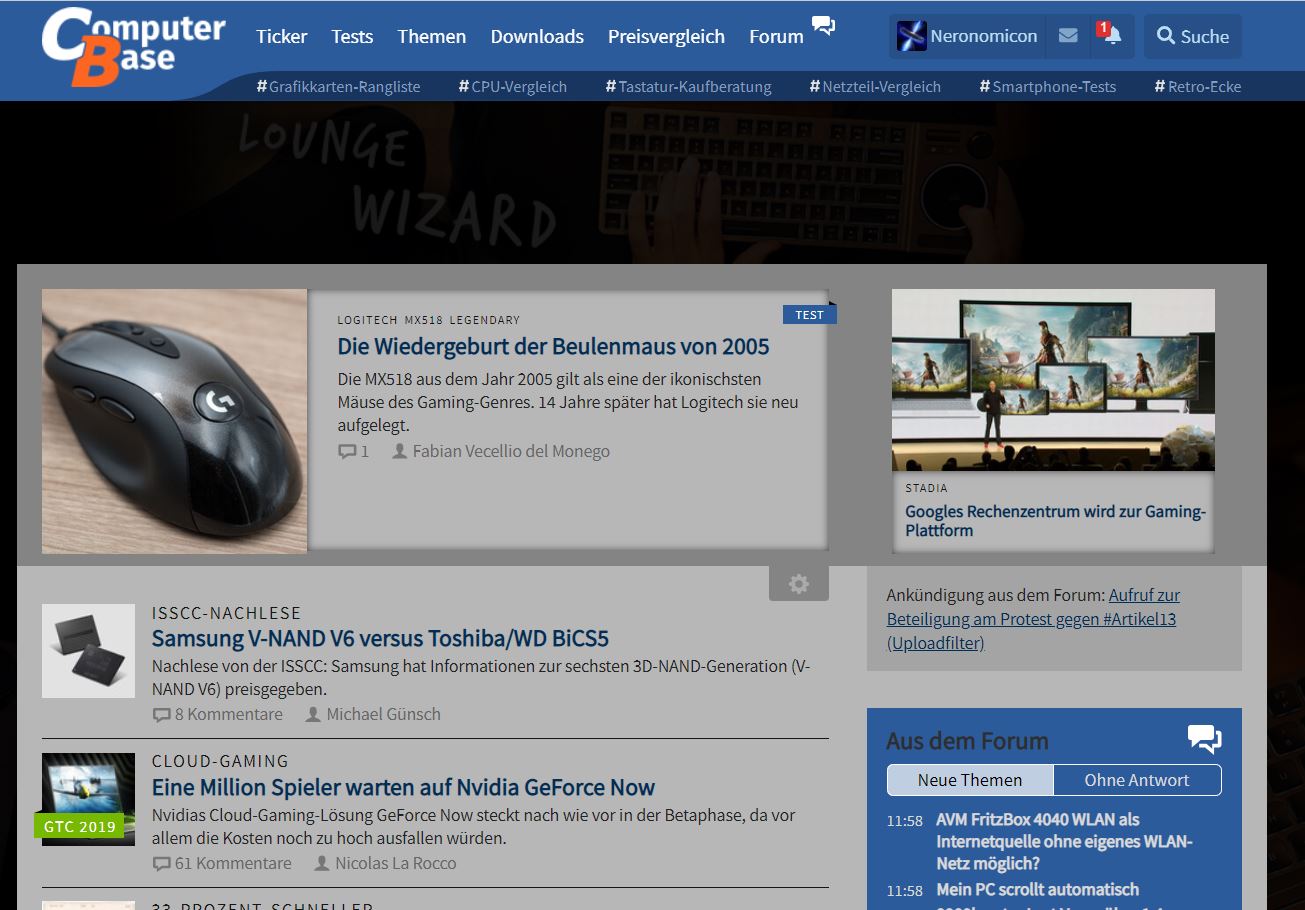This screenshot has width=1305, height=910.
Task: Click the speech bubbles icon in Aus dem Forum
Action: [1205, 739]
